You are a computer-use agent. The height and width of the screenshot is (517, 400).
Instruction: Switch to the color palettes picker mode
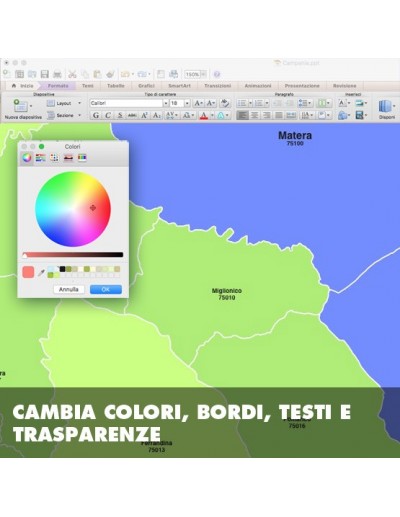tap(54, 158)
